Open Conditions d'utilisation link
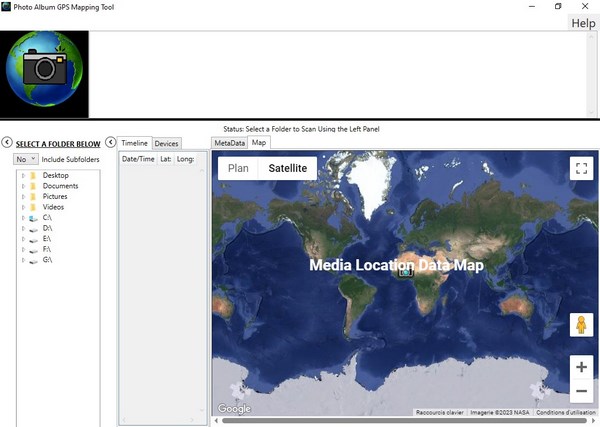This screenshot has height=427, width=600. [566, 412]
